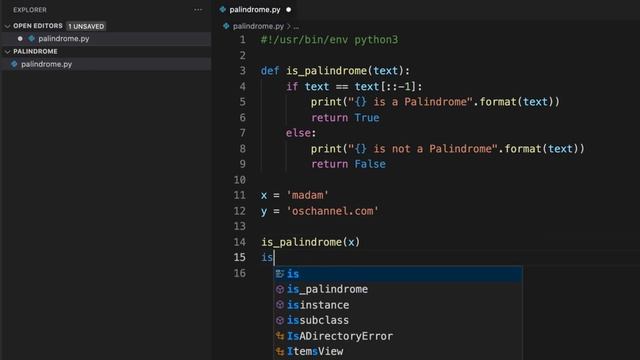Image resolution: width=640 pixels, height=360 pixels.
Task: Click the Python icon on the editor tab
Action: [x=222, y=9]
